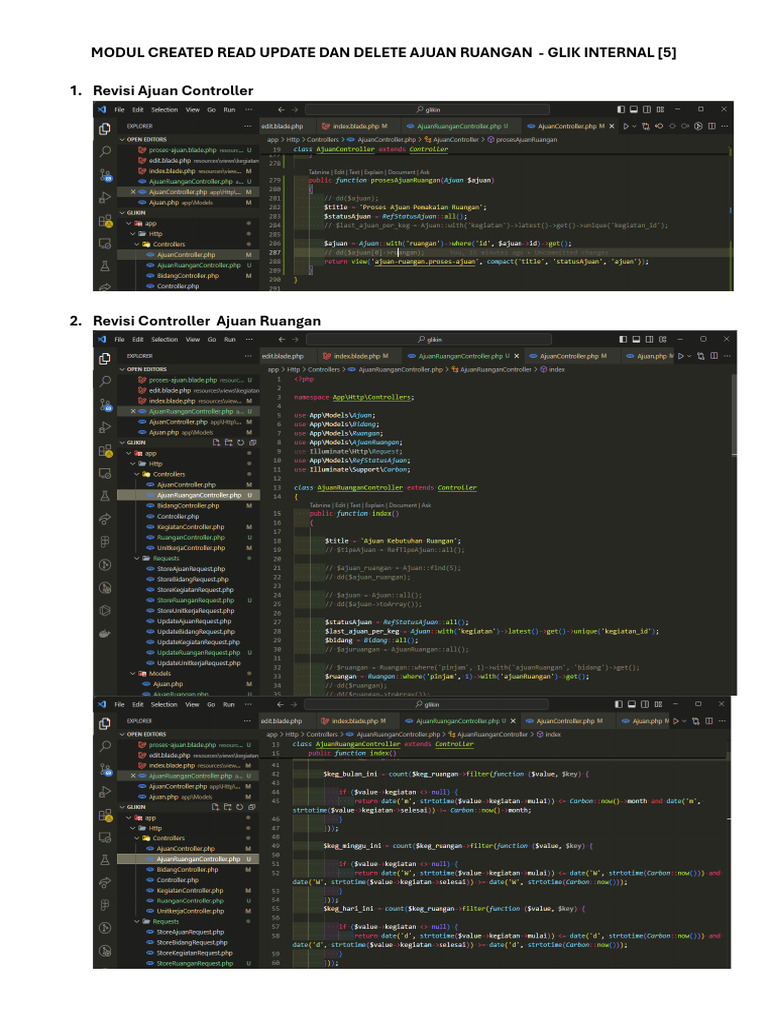Screen dimensions: 768x1024
Task: Collapse the Models folder in the explorer tree
Action: (x=133, y=673)
